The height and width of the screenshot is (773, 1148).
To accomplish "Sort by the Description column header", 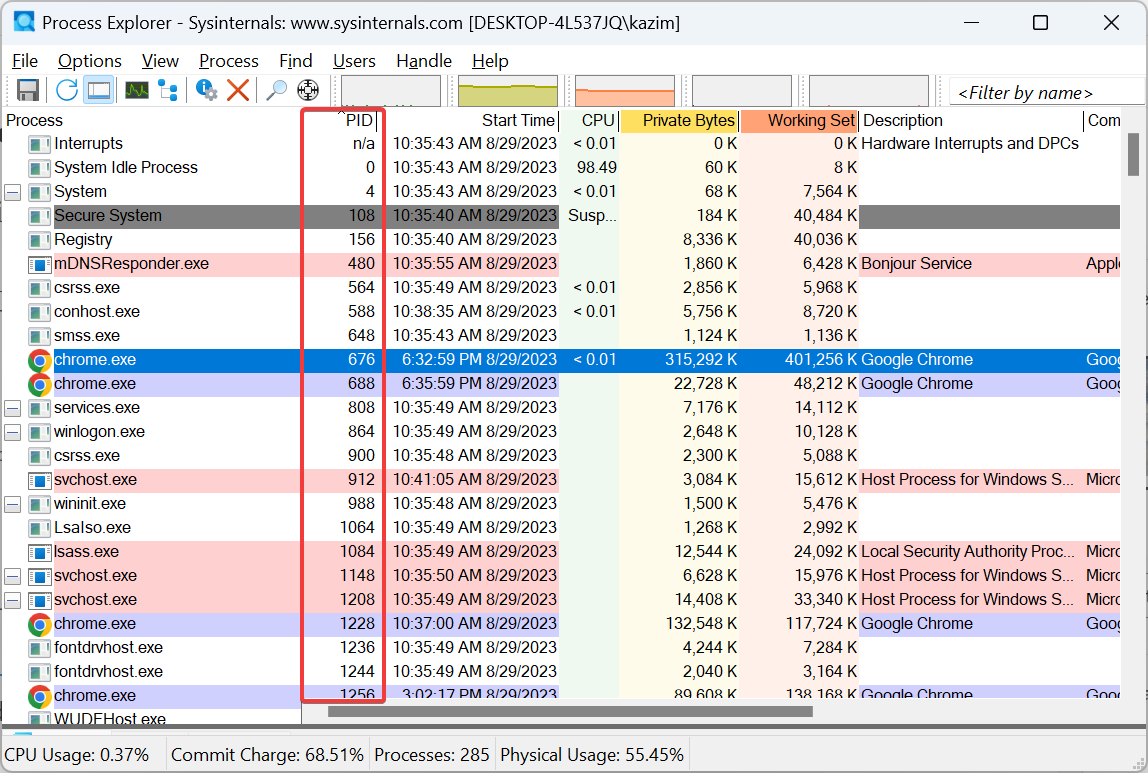I will click(971, 120).
